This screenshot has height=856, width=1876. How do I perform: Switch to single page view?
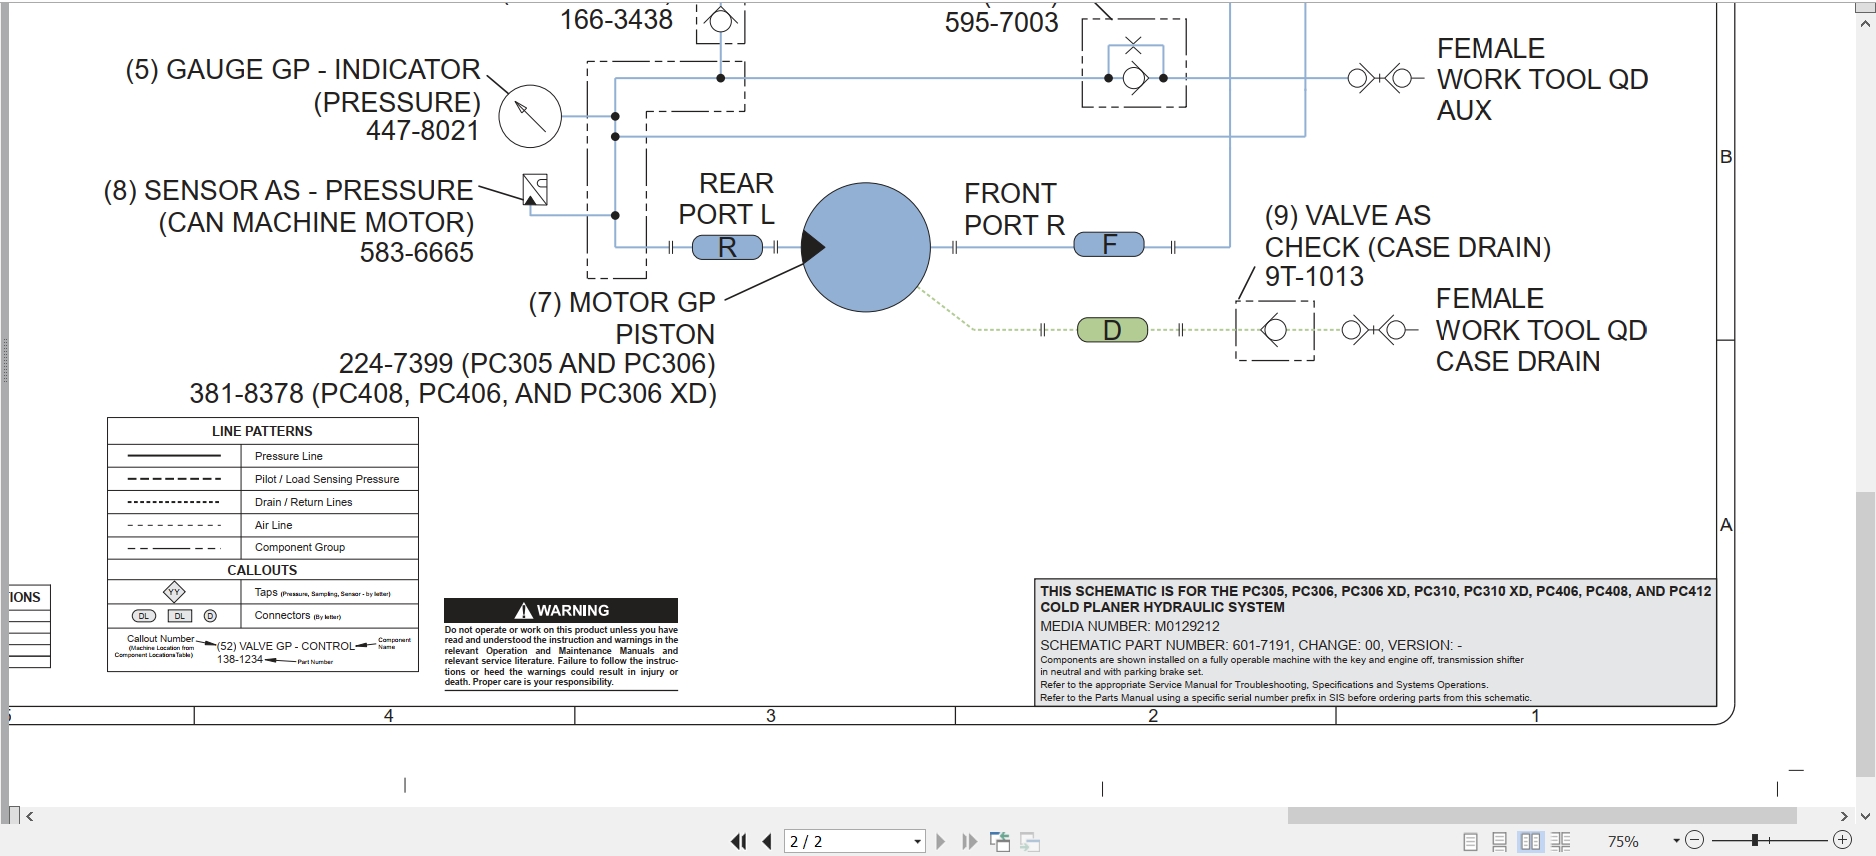[1470, 842]
